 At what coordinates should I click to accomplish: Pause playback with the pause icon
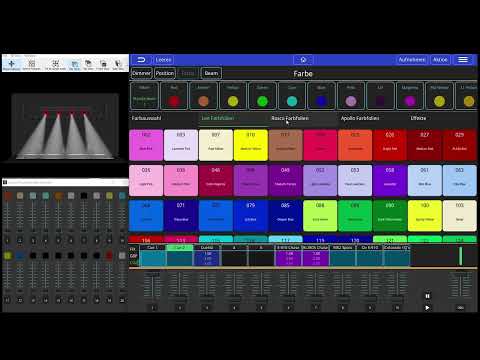coord(427,296)
